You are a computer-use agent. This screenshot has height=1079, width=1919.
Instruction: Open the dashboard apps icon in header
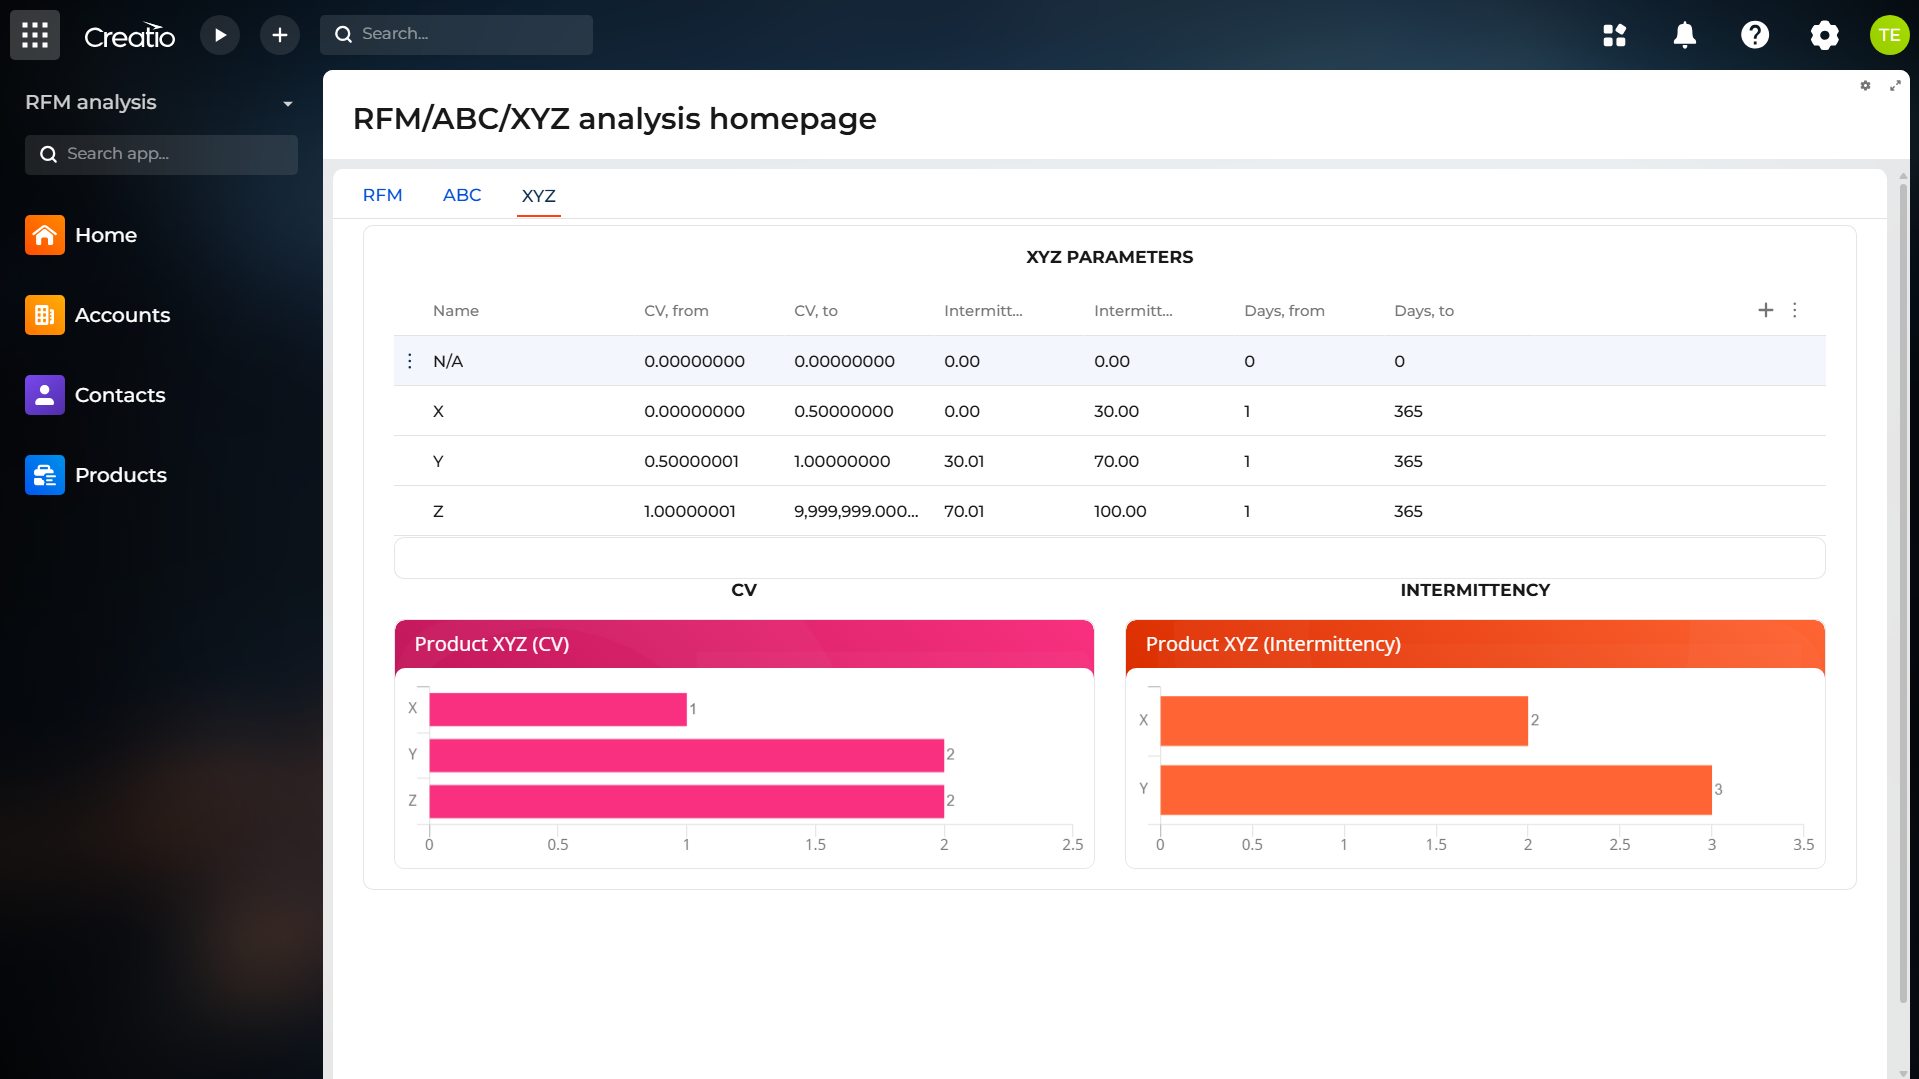click(x=1614, y=35)
